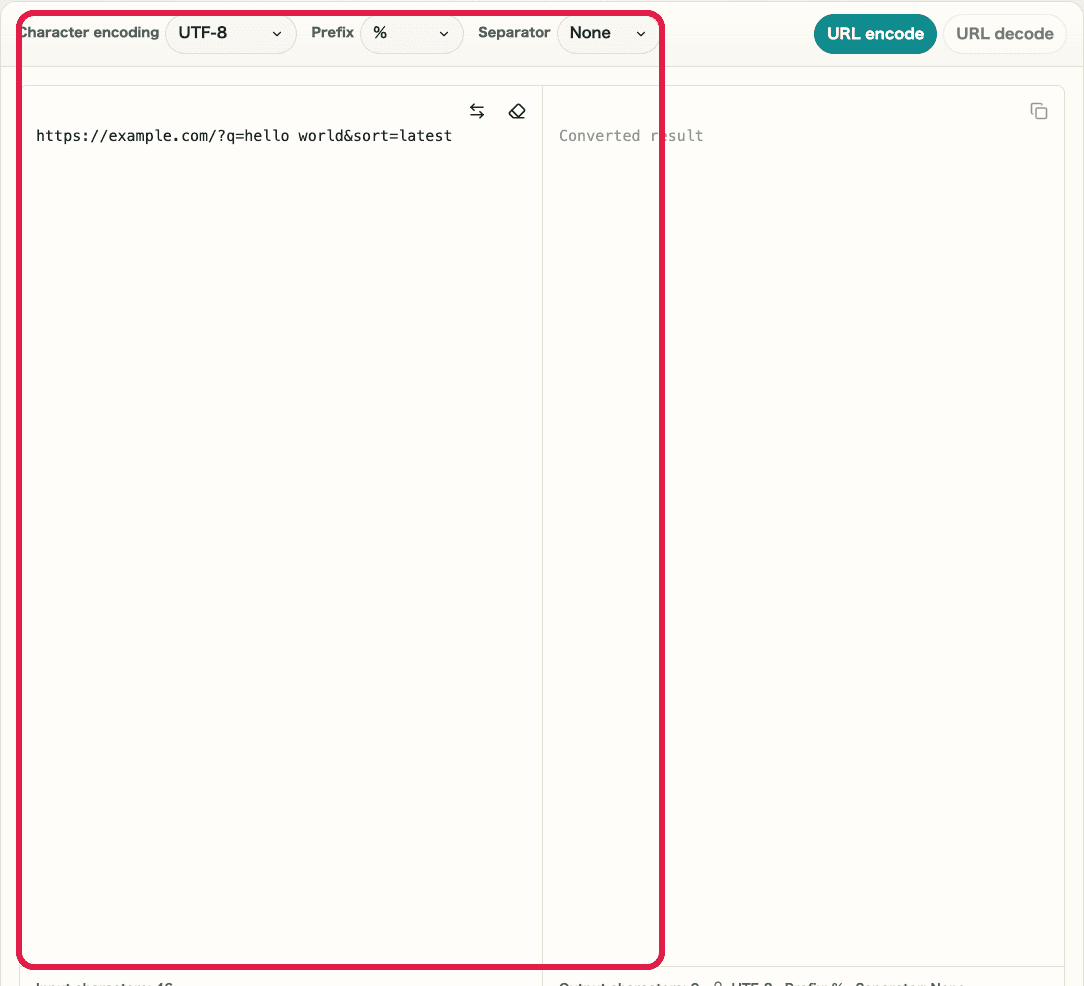Copy the converted result with the copy icon
This screenshot has width=1084, height=986.
coord(1039,111)
